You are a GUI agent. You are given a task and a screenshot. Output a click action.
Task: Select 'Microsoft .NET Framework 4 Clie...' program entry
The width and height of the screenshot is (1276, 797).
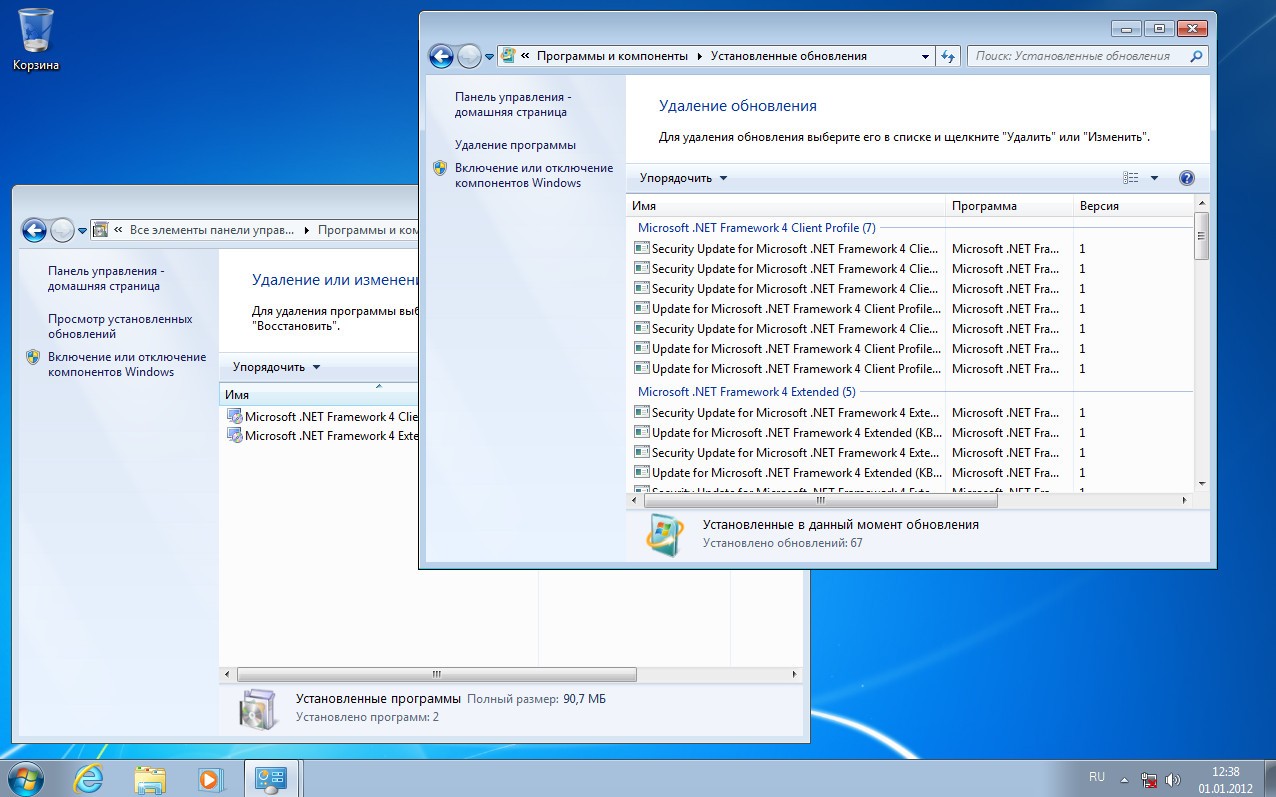coord(323,417)
